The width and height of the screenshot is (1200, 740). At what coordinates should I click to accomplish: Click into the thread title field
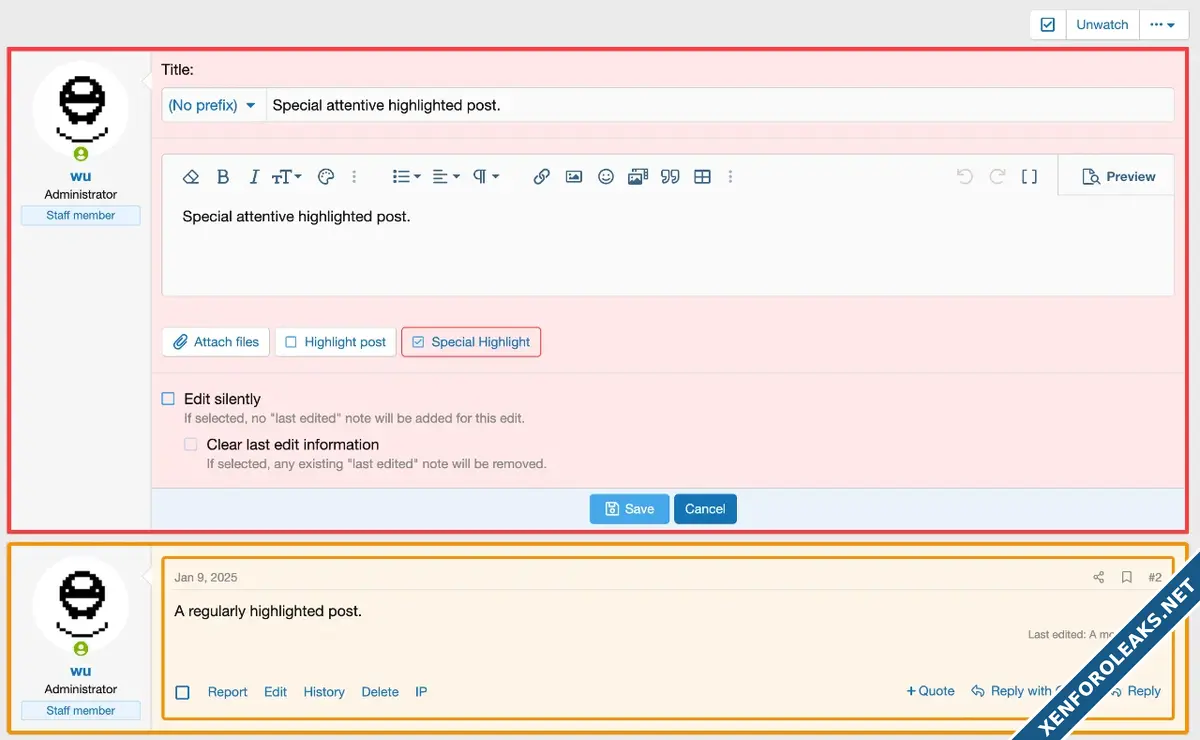(718, 105)
